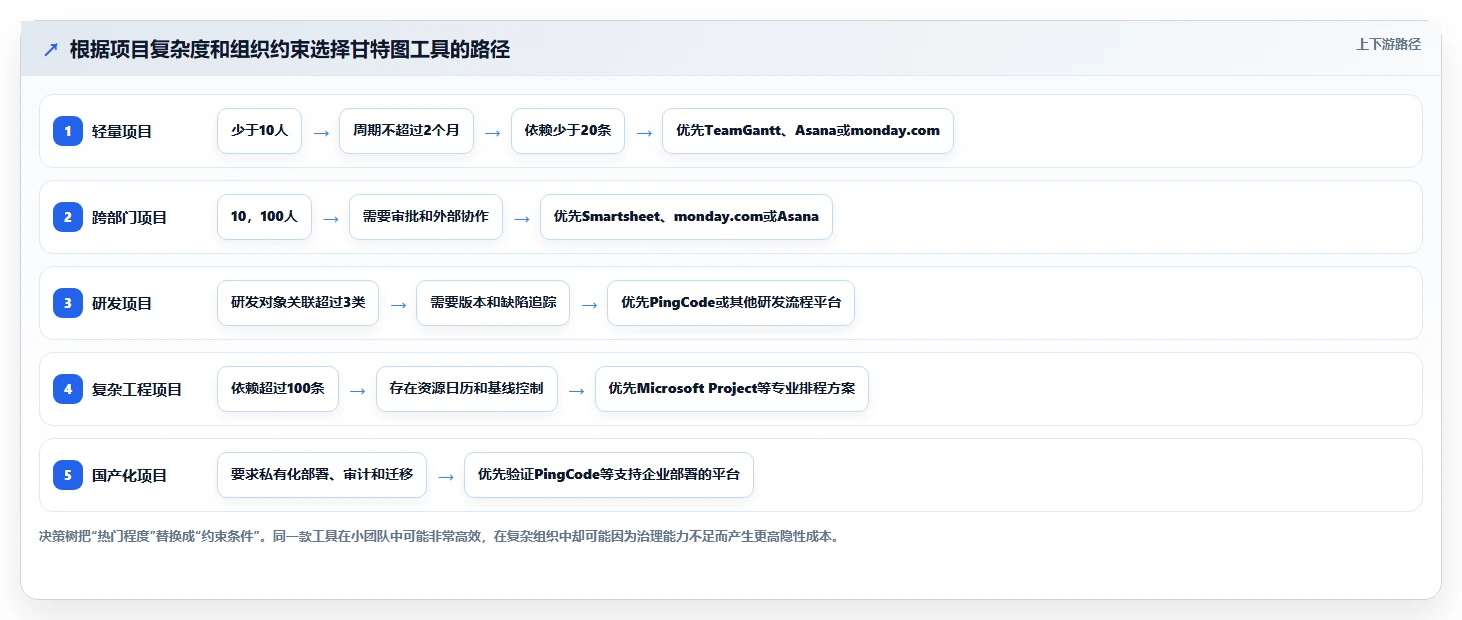Click the 存在资源日历和基线控制 chip

coord(467,389)
